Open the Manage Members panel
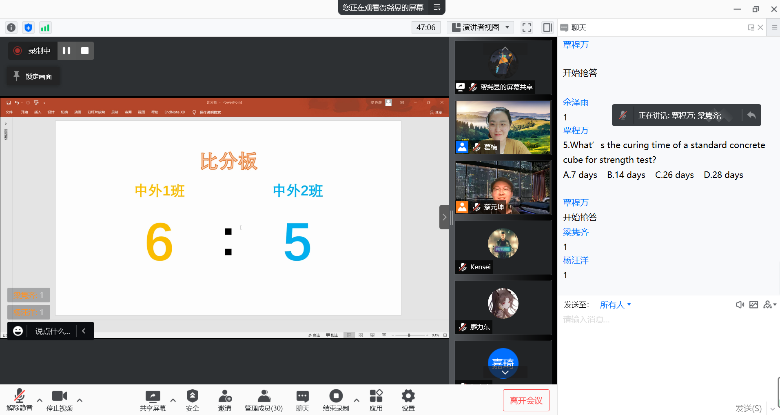This screenshot has height=415, width=780. (x=265, y=399)
